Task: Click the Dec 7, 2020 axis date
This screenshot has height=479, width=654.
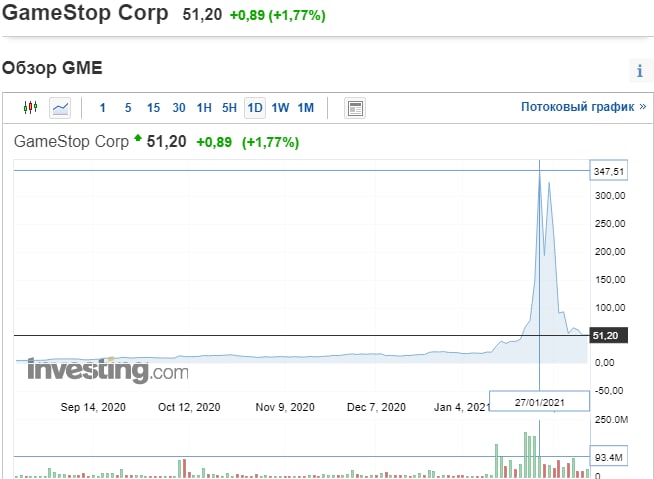Action: 376,407
